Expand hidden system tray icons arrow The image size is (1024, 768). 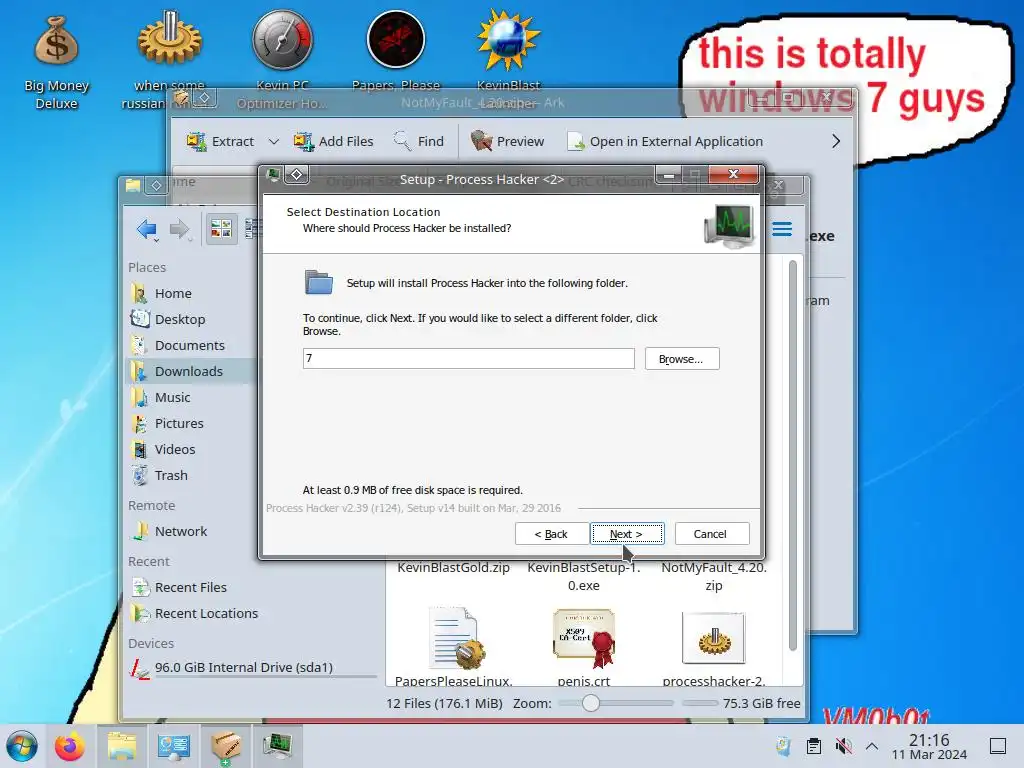click(x=872, y=746)
